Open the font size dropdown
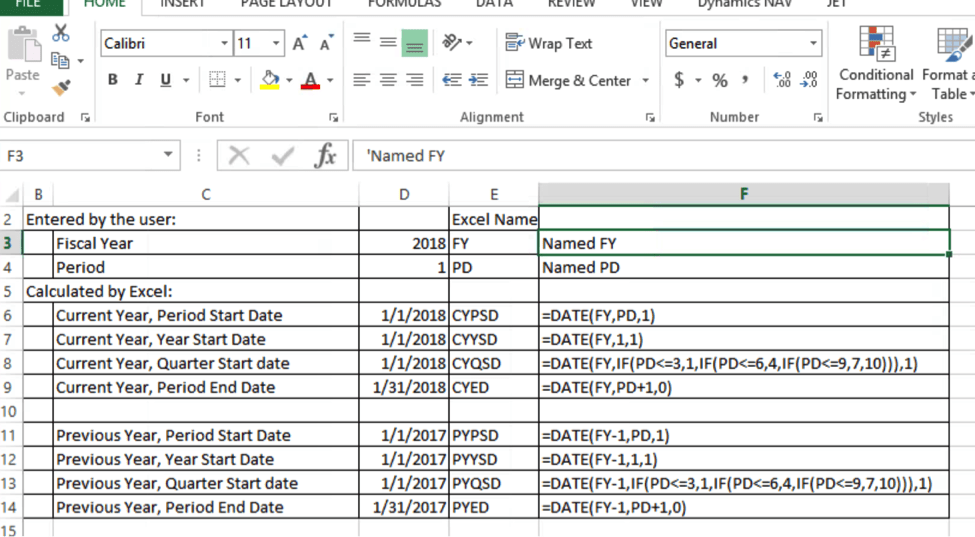The image size is (975, 537). point(276,44)
